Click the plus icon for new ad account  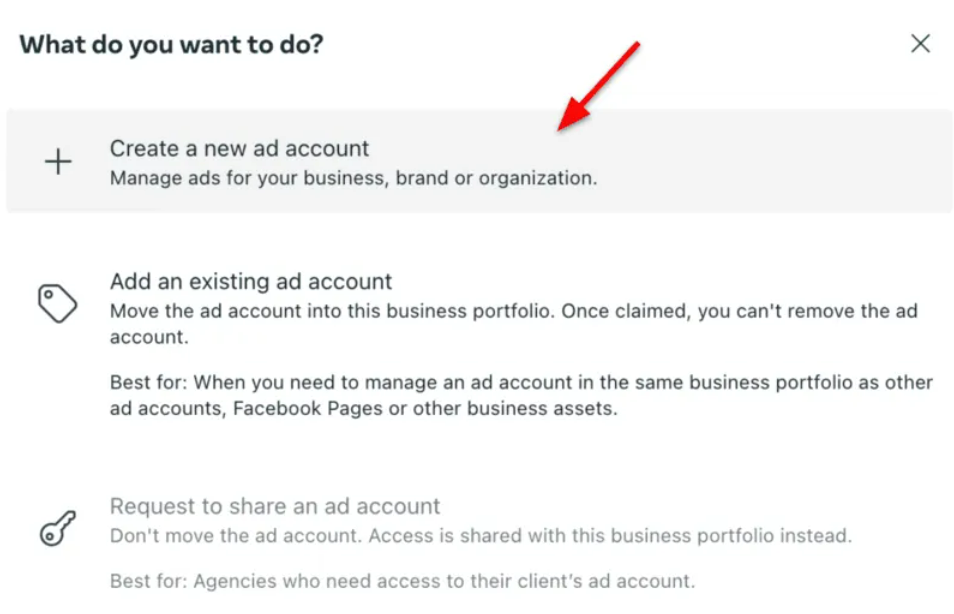(x=59, y=162)
